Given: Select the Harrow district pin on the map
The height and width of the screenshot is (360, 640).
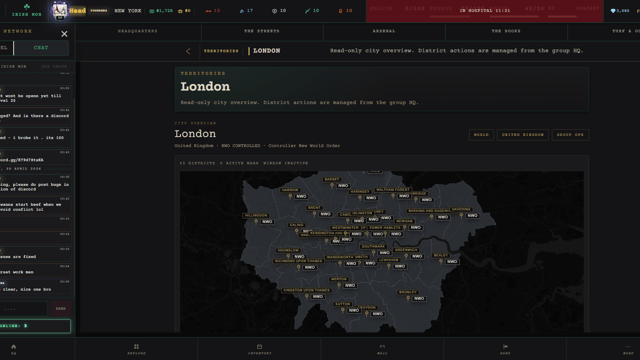Looking at the screenshot, I should point(290,196).
